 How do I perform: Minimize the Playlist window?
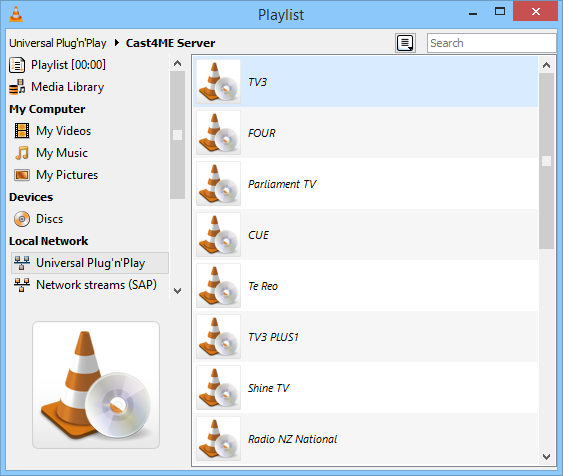tap(473, 14)
